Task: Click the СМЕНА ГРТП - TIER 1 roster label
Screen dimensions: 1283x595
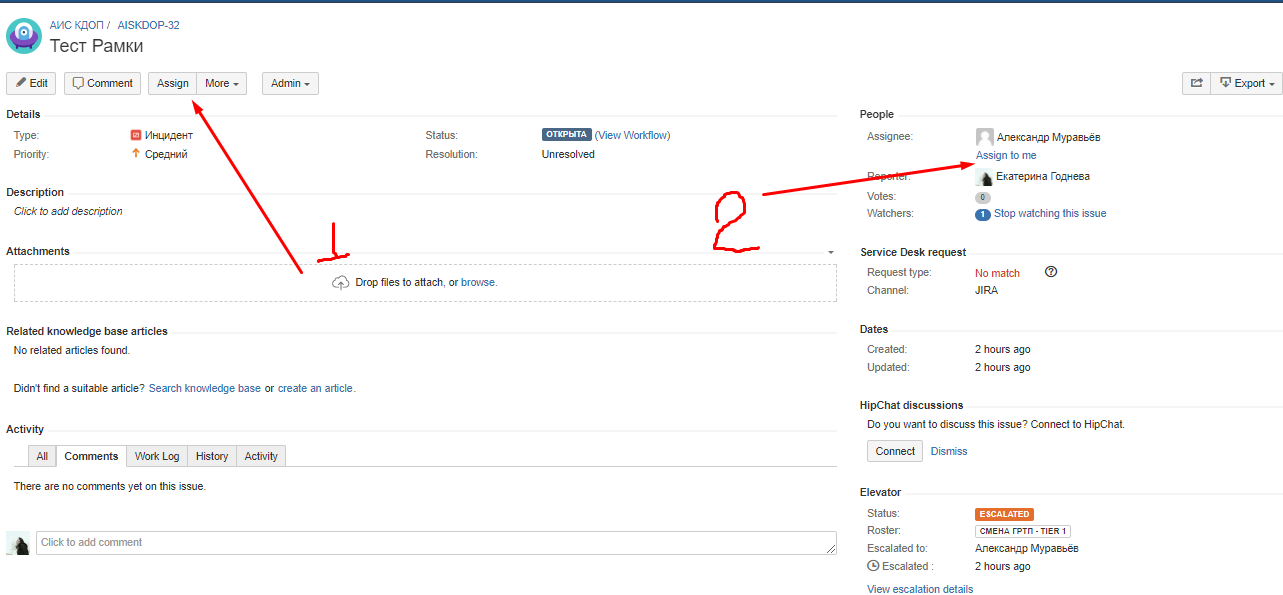Action: point(1023,532)
